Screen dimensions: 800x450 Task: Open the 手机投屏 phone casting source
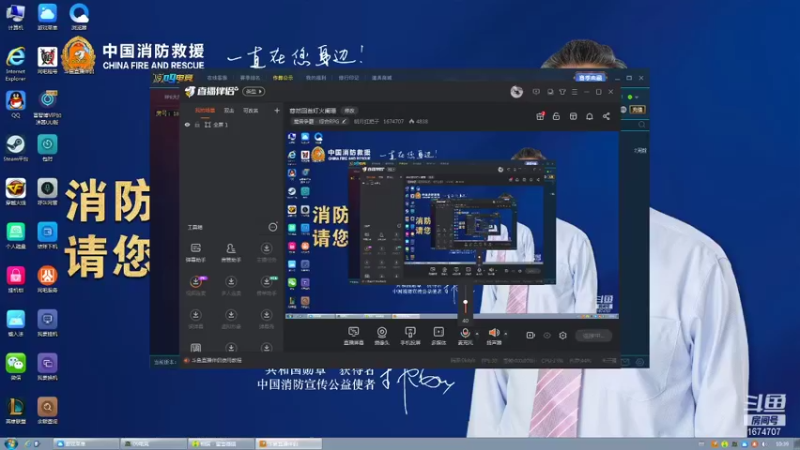click(410, 336)
